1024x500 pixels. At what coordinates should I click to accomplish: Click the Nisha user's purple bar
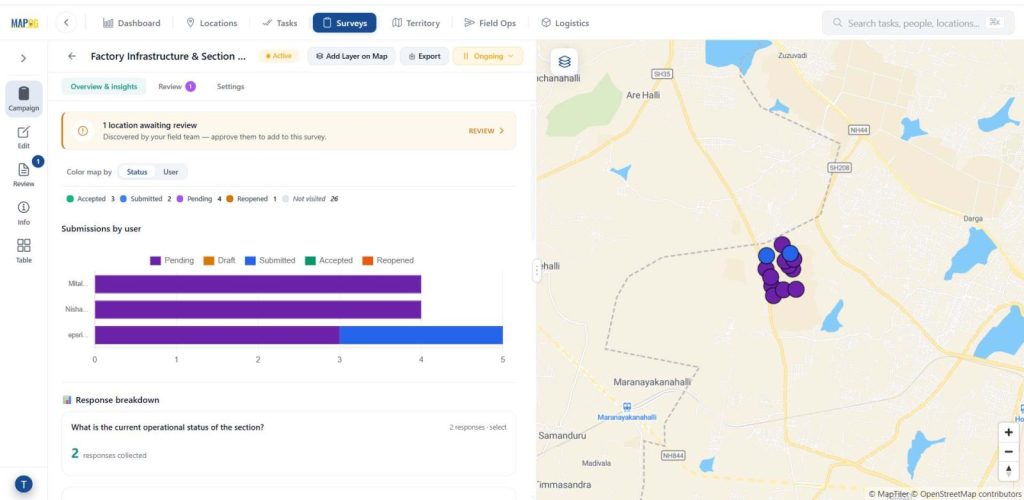pos(258,309)
